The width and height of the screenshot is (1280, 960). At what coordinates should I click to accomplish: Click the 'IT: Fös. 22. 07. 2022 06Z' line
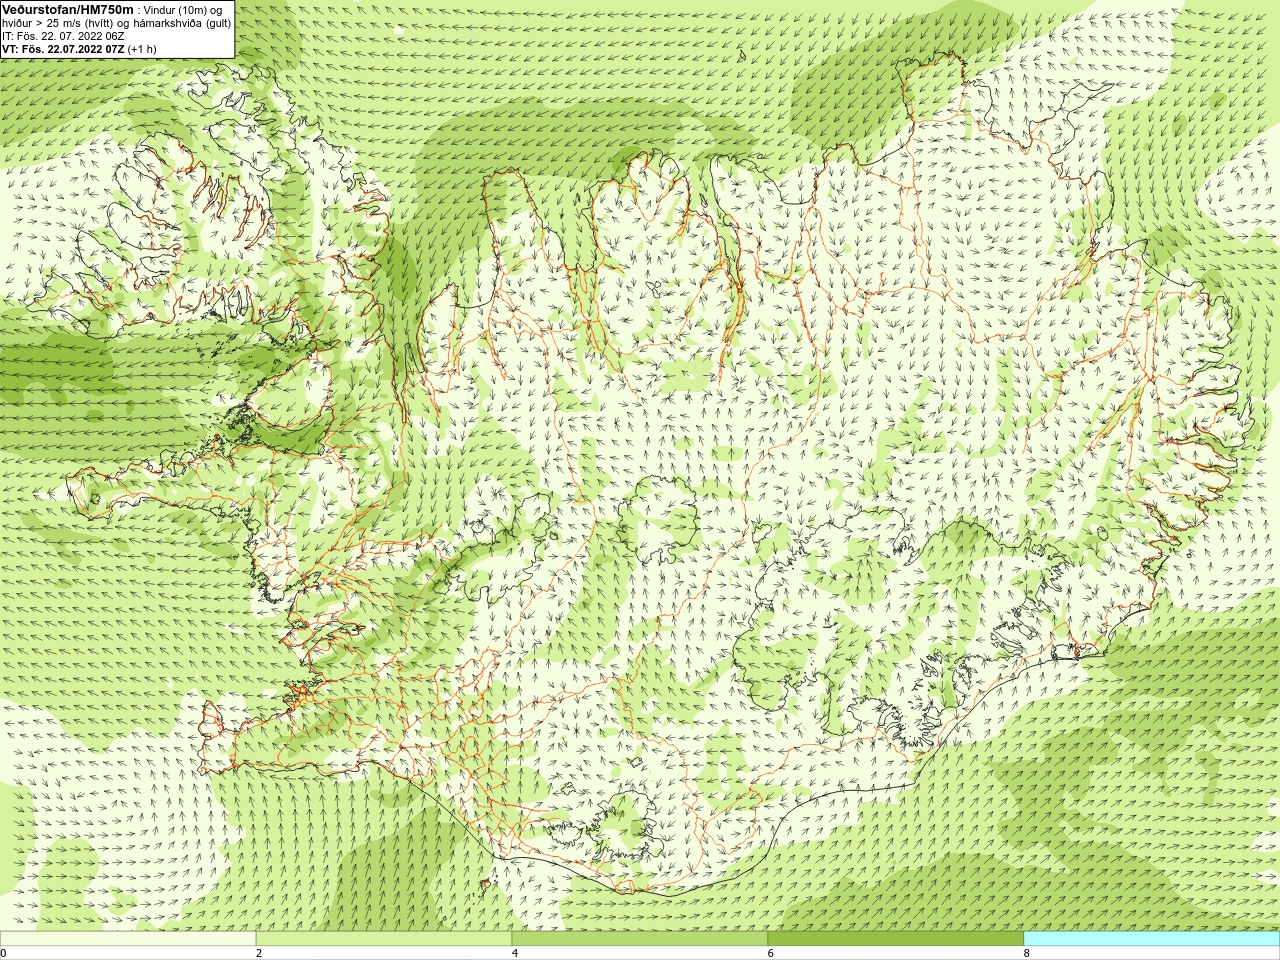click(x=63, y=35)
